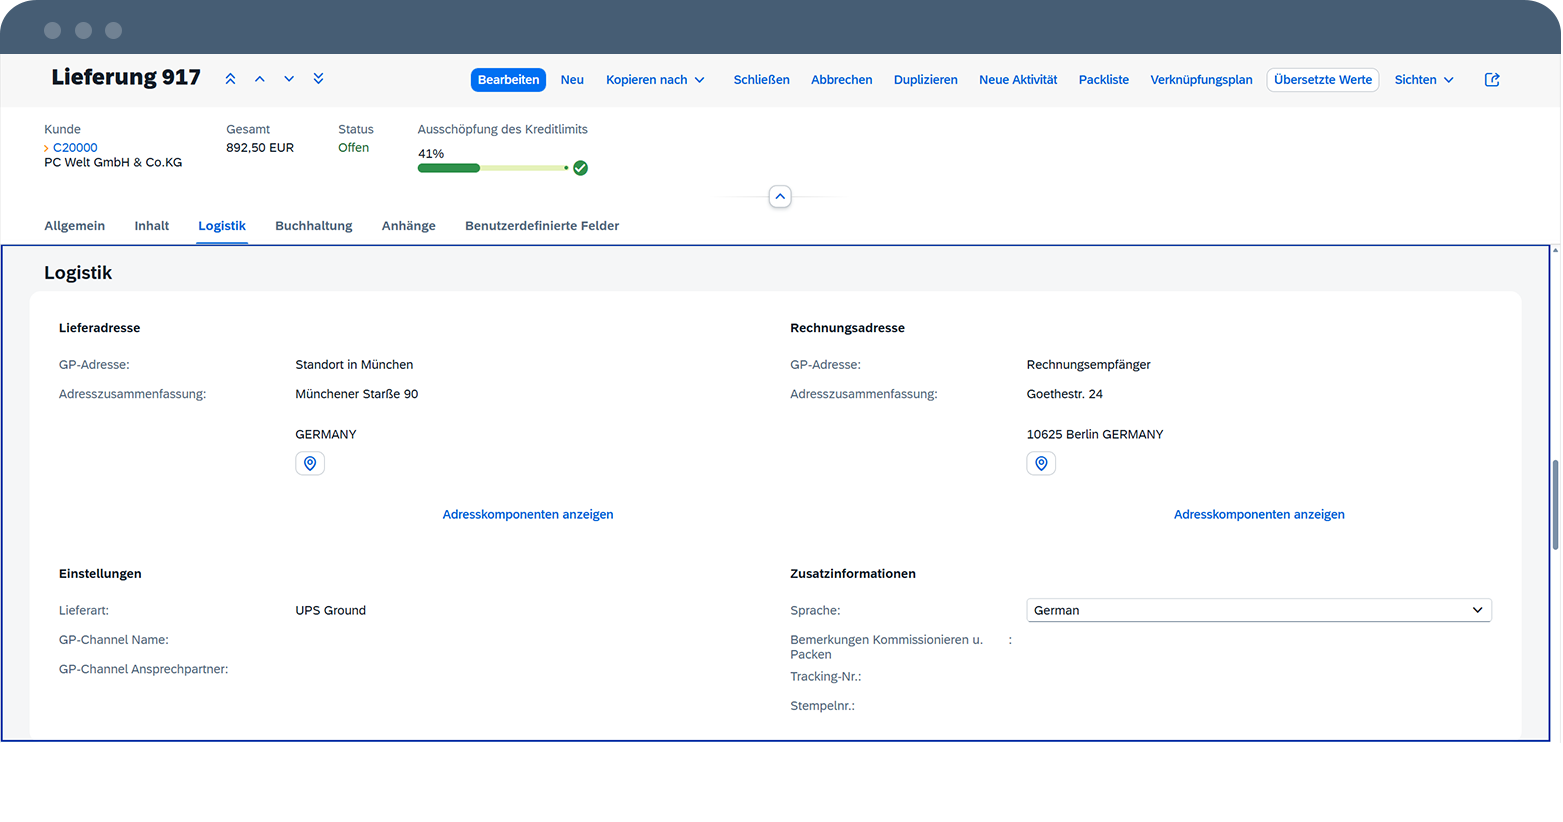Show Adresskomponenten anzeigen under Lieferadresse
Viewport: 1563px width, 822px height.
coord(528,515)
